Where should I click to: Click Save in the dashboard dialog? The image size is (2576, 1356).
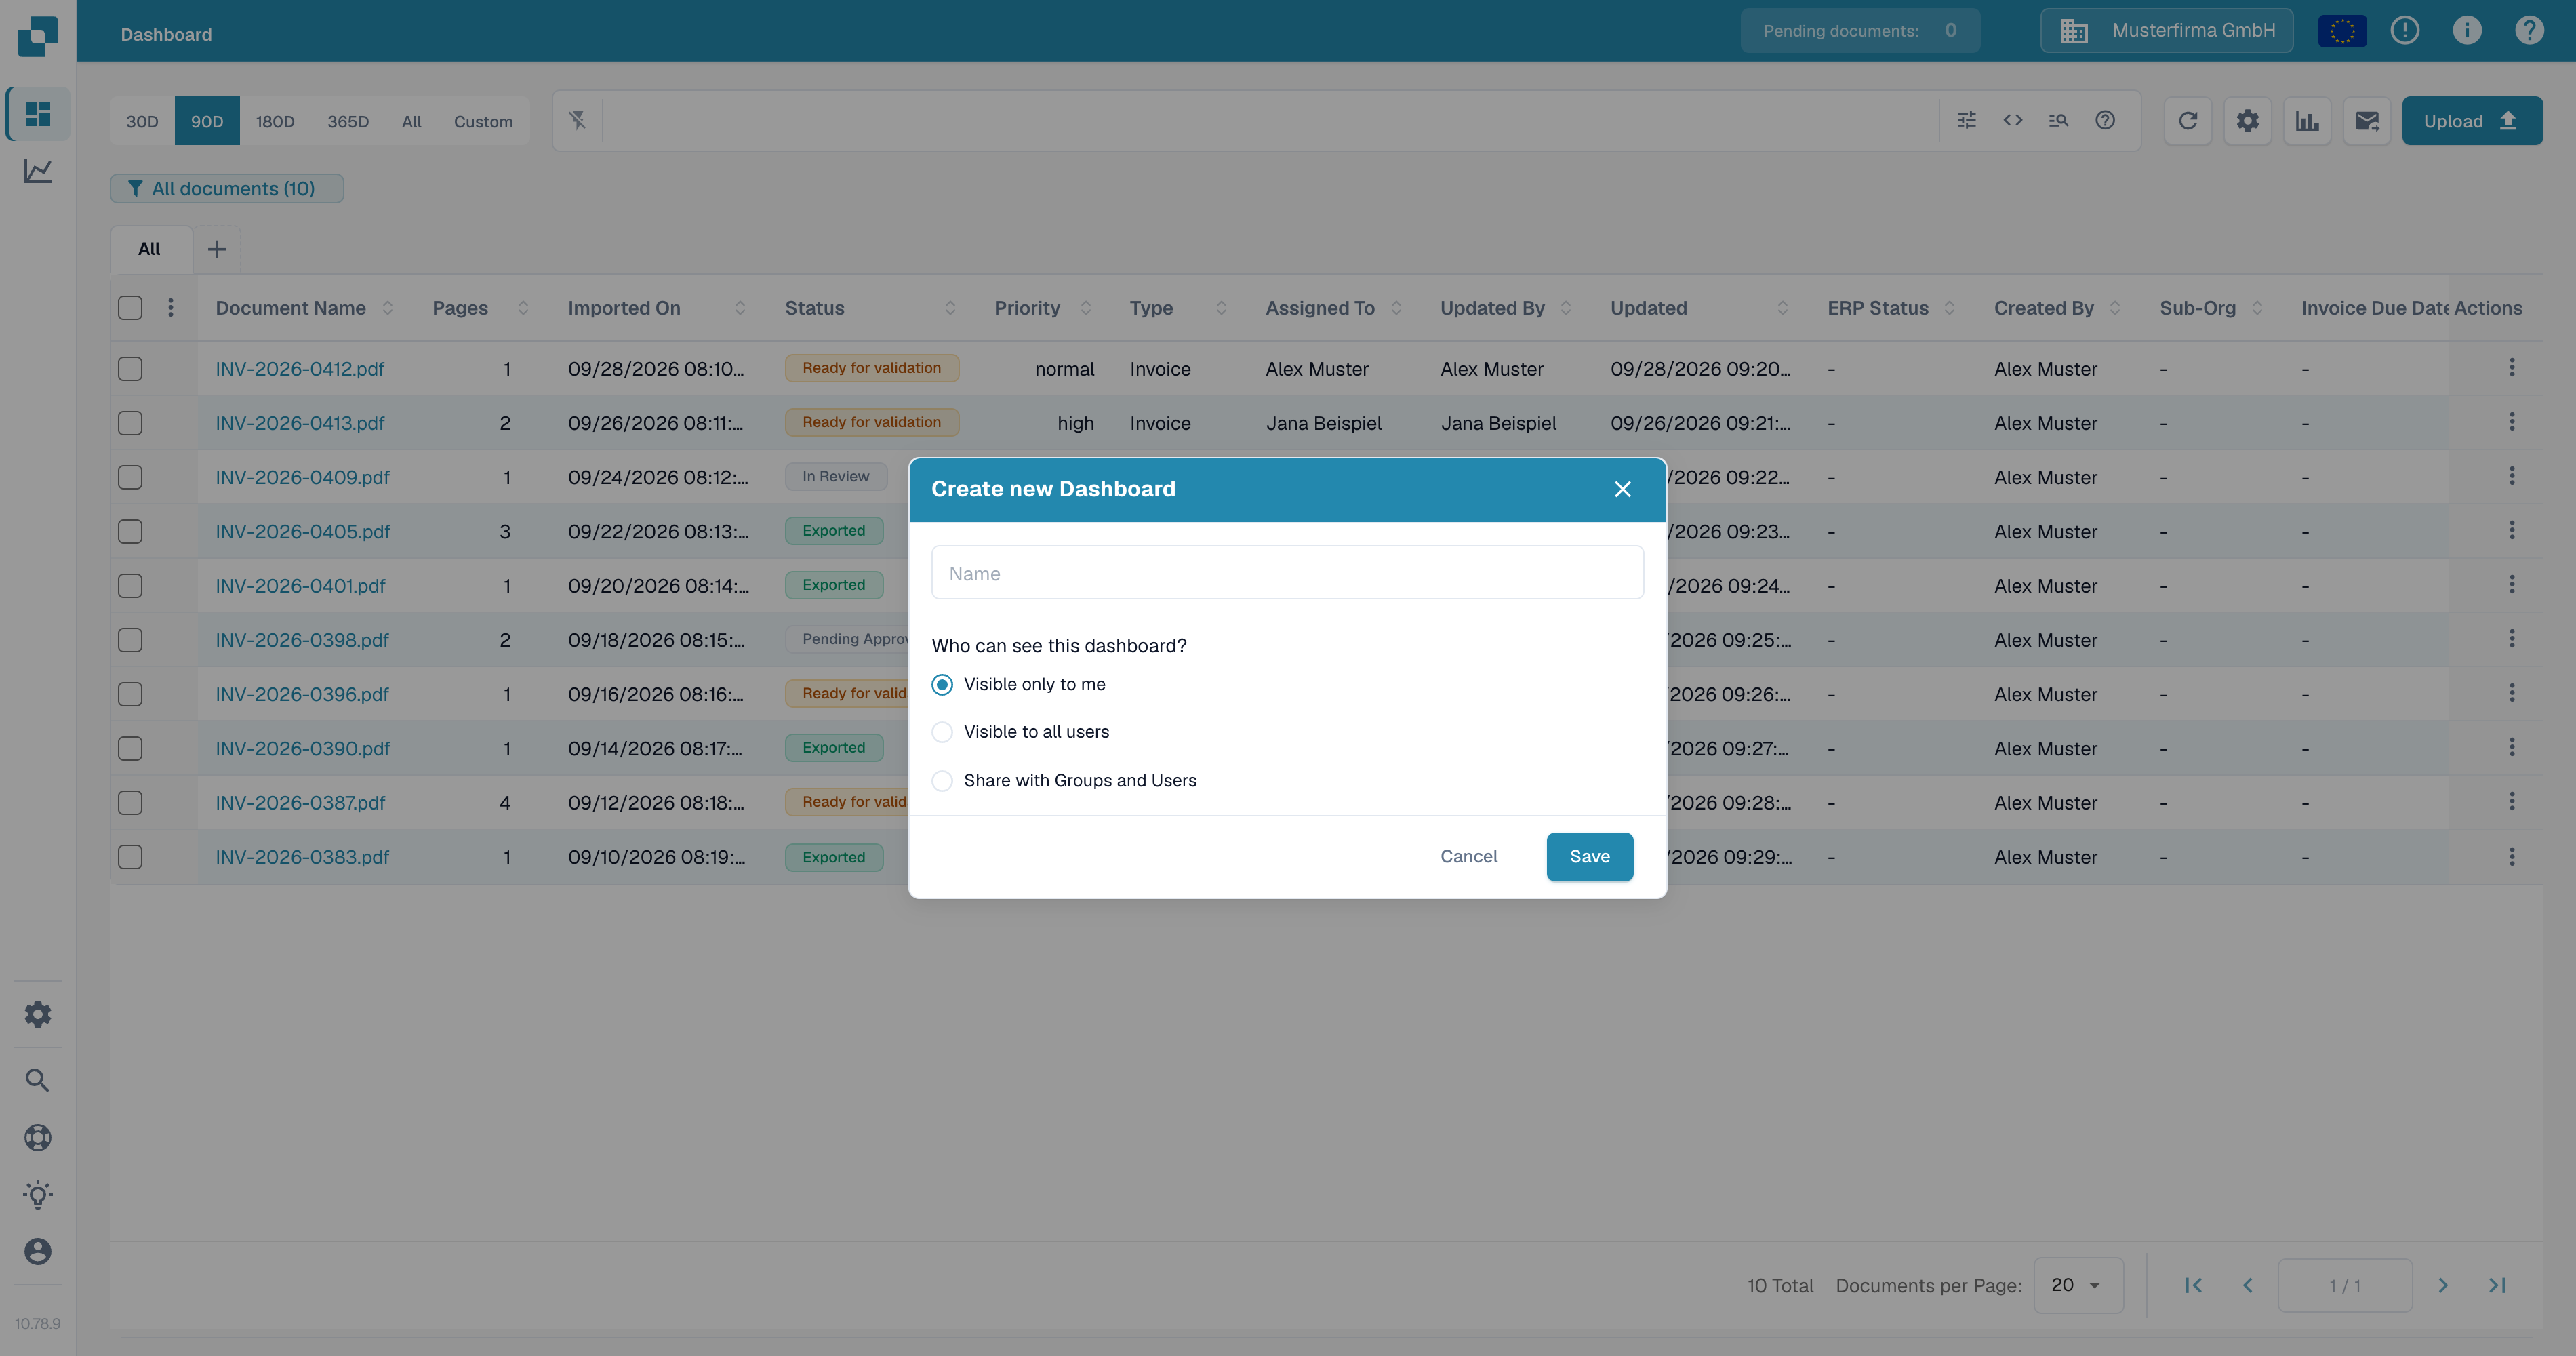1589,857
